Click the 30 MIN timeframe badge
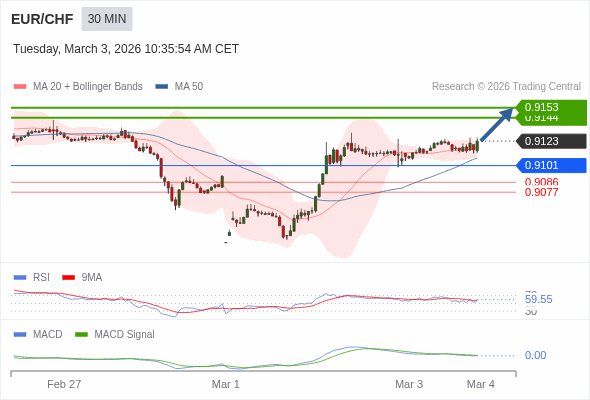The width and height of the screenshot is (590, 400). [107, 19]
